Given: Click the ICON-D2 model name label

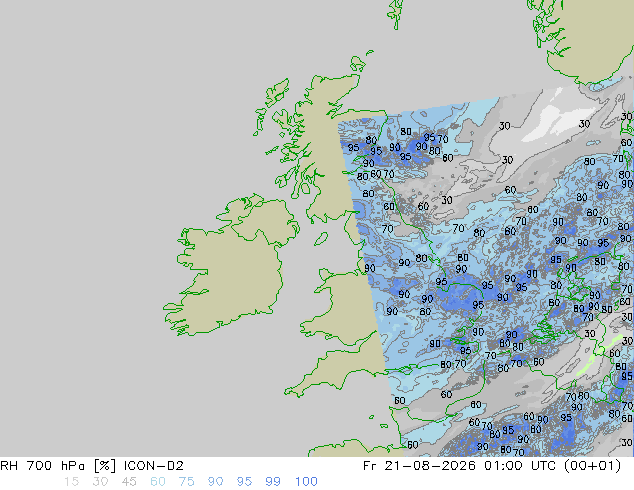Looking at the screenshot, I should click(x=154, y=466).
